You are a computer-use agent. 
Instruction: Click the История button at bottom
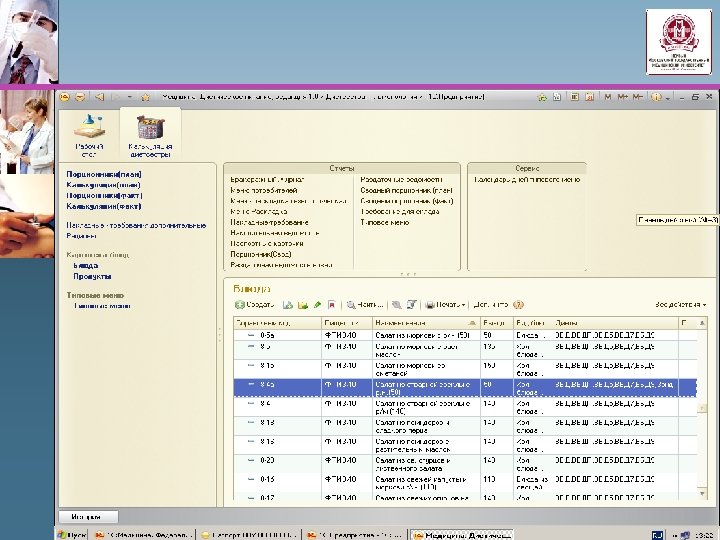[x=88, y=517]
